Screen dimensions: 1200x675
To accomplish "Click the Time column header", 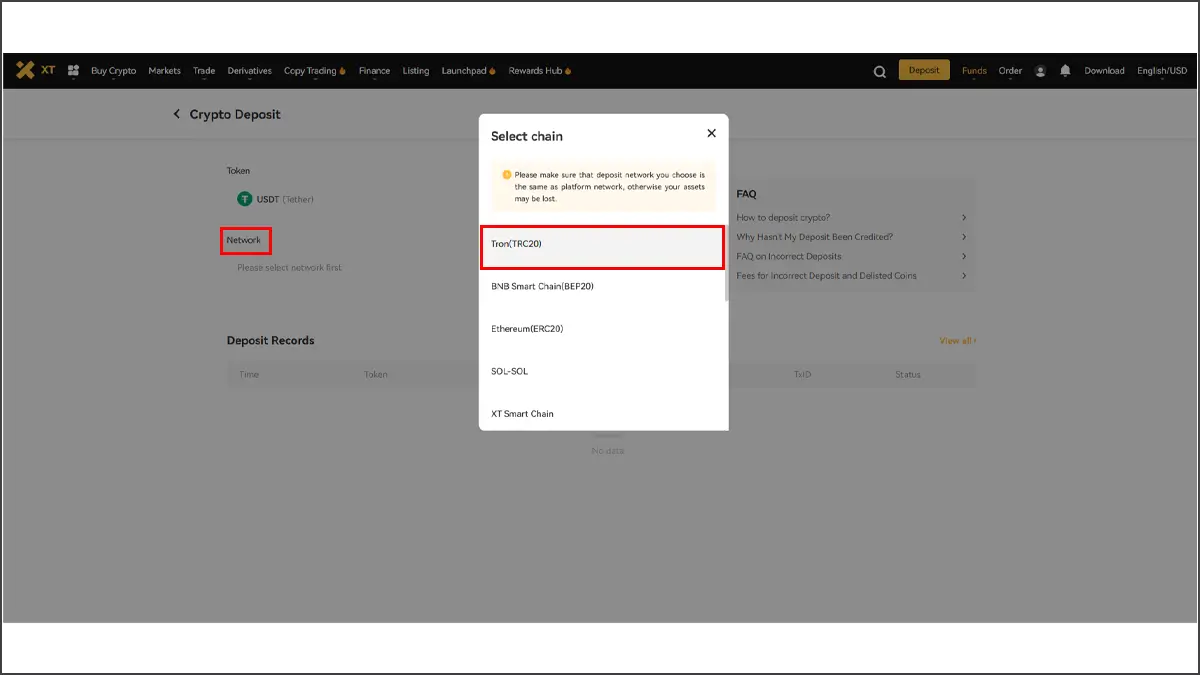I will (249, 374).
